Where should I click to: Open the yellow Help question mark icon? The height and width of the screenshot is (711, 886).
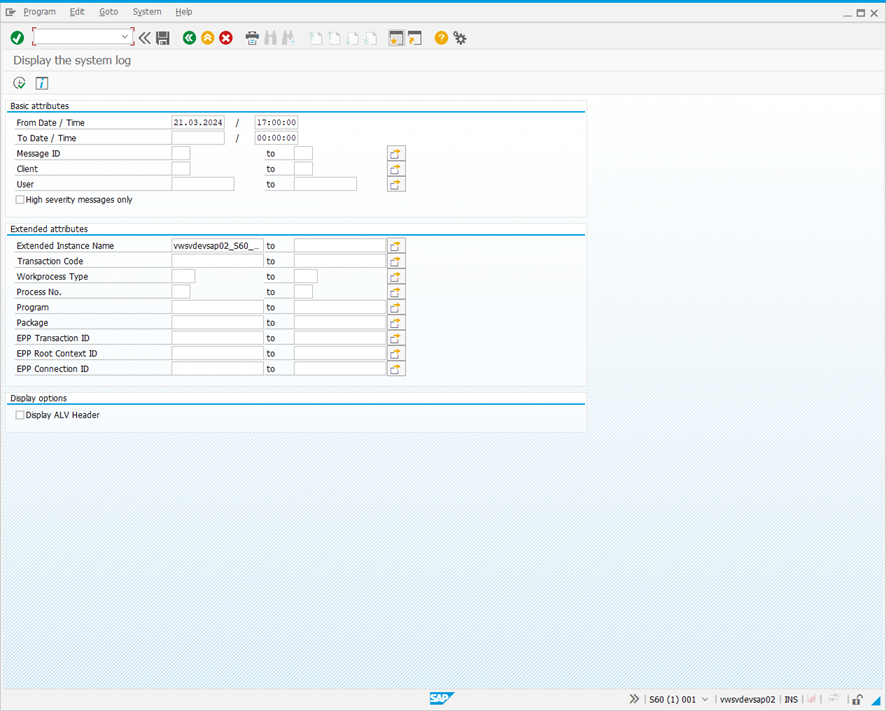click(441, 38)
